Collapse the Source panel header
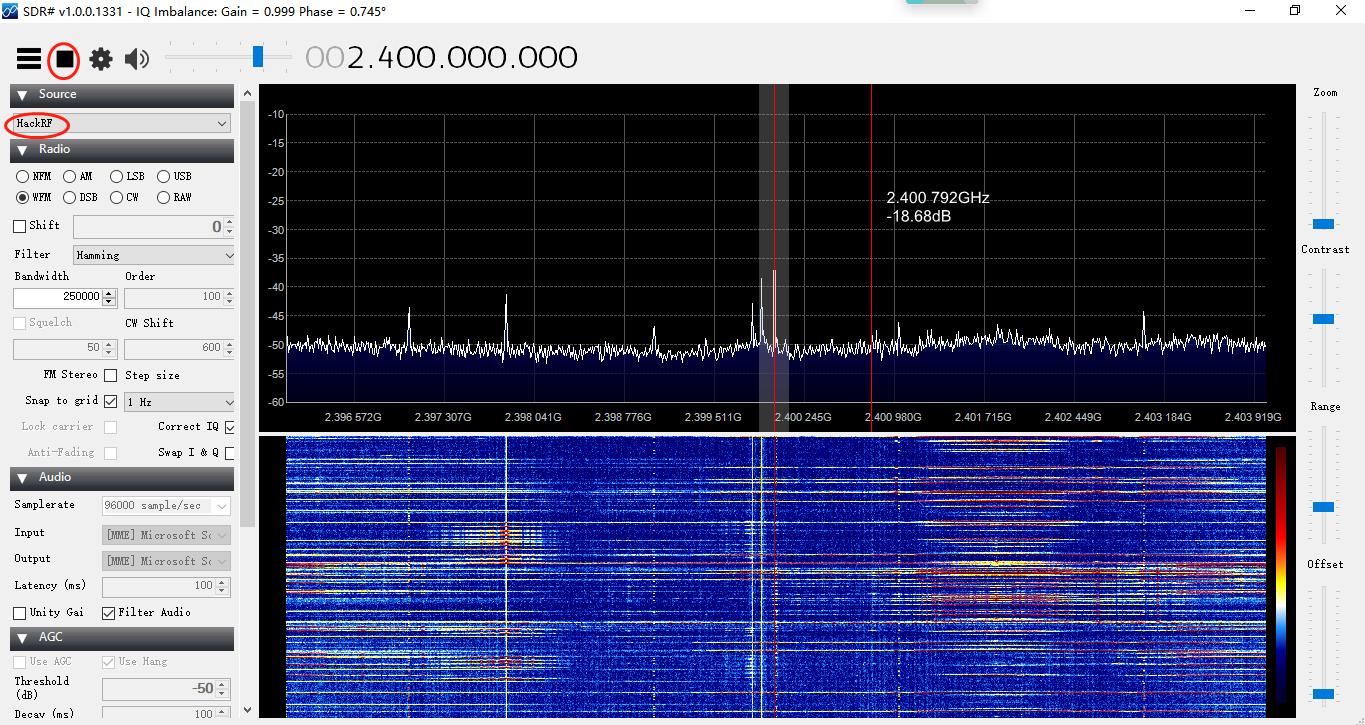Viewport: 1365px width, 725px height. click(122, 95)
